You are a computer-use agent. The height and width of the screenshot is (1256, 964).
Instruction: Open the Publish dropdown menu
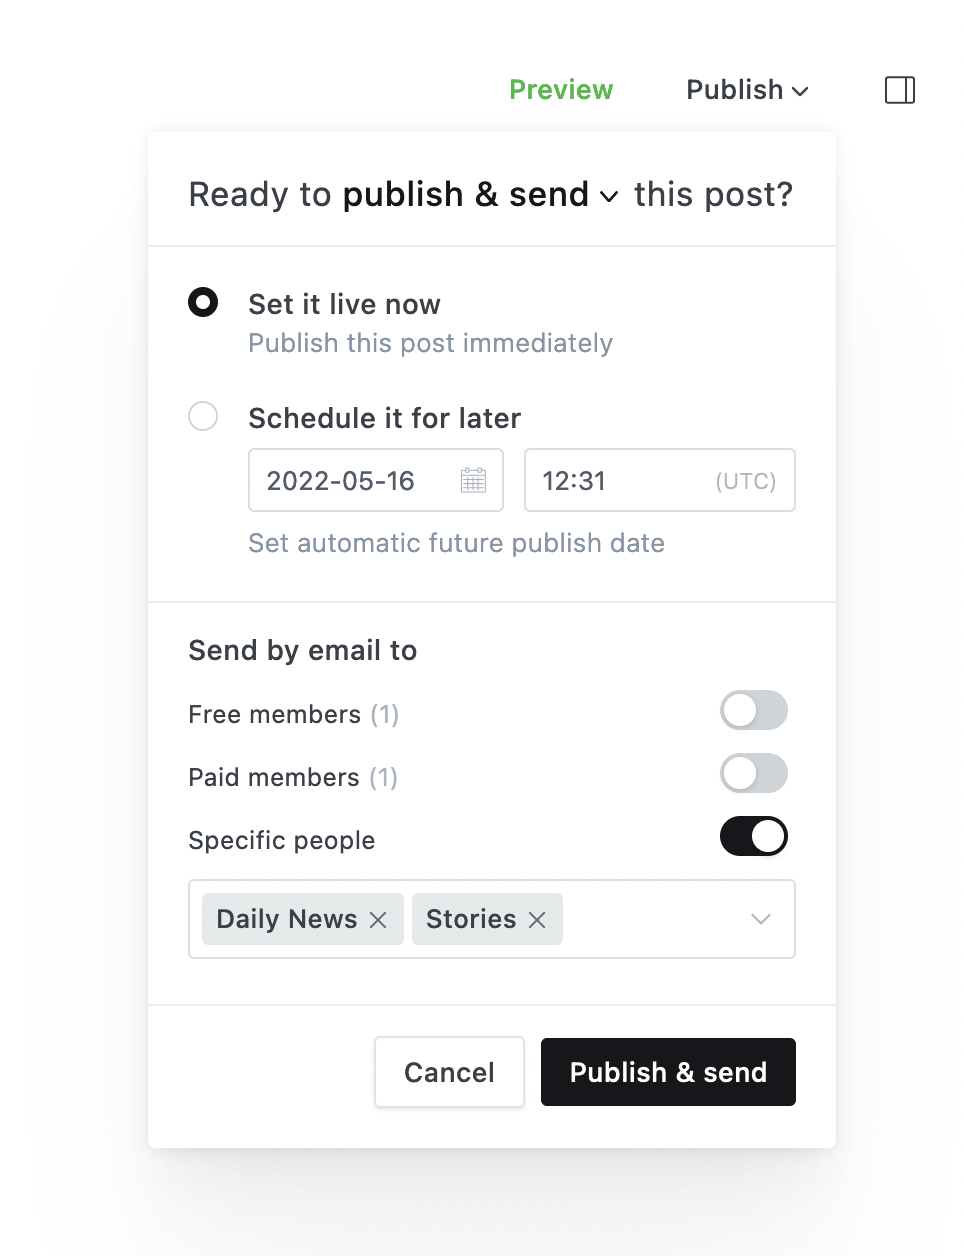747,90
